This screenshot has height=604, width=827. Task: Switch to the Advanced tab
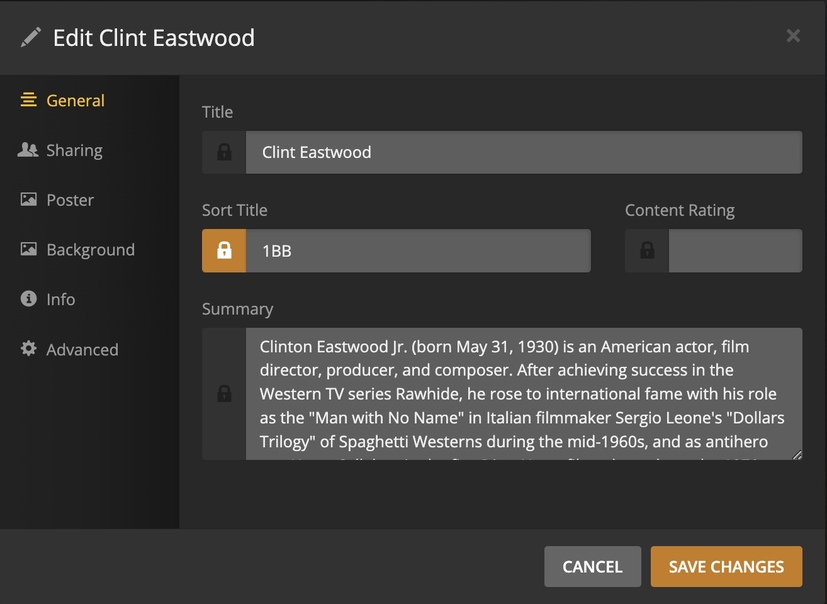[82, 349]
